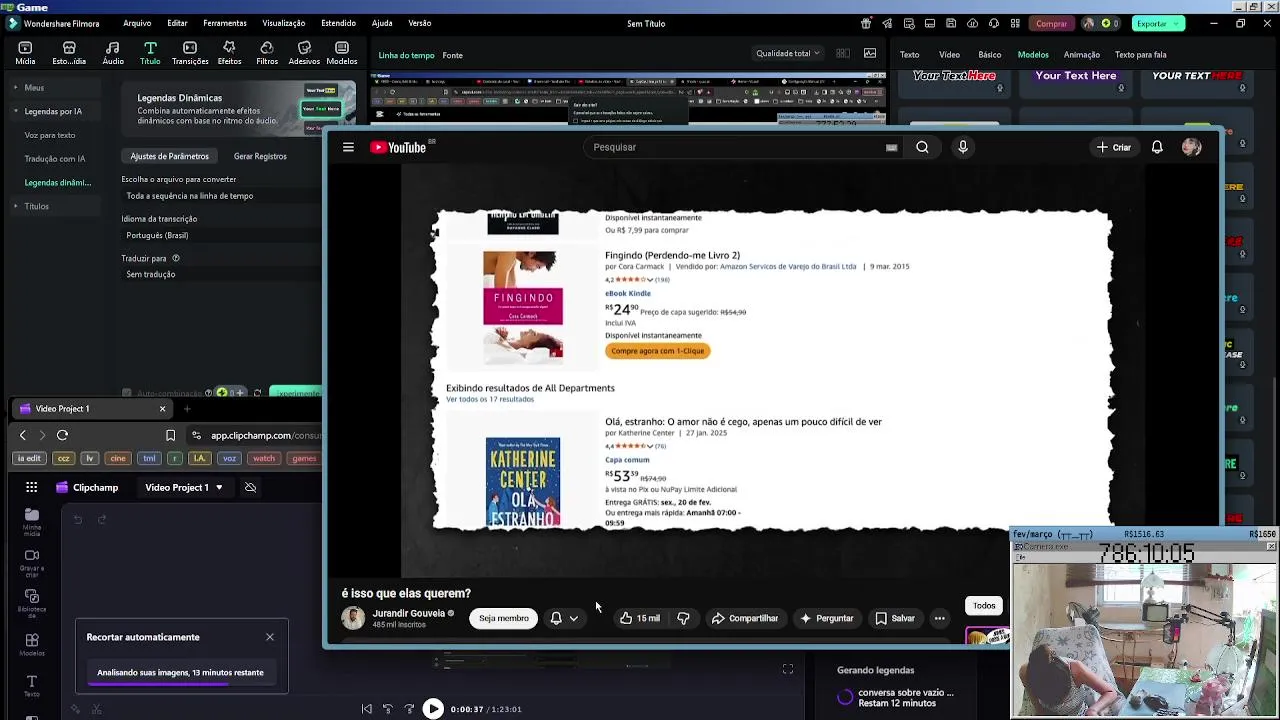Select the Tradução com IA item
Image resolution: width=1280 pixels, height=720 pixels.
tap(55, 158)
